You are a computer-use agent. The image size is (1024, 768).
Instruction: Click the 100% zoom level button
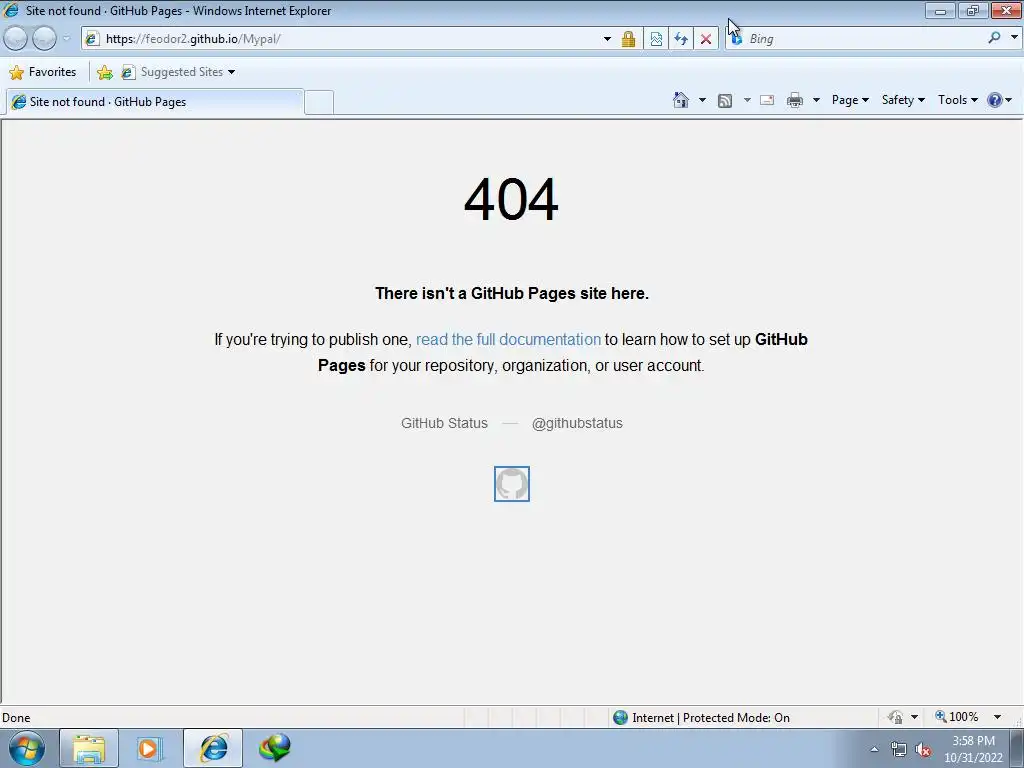(x=957, y=717)
